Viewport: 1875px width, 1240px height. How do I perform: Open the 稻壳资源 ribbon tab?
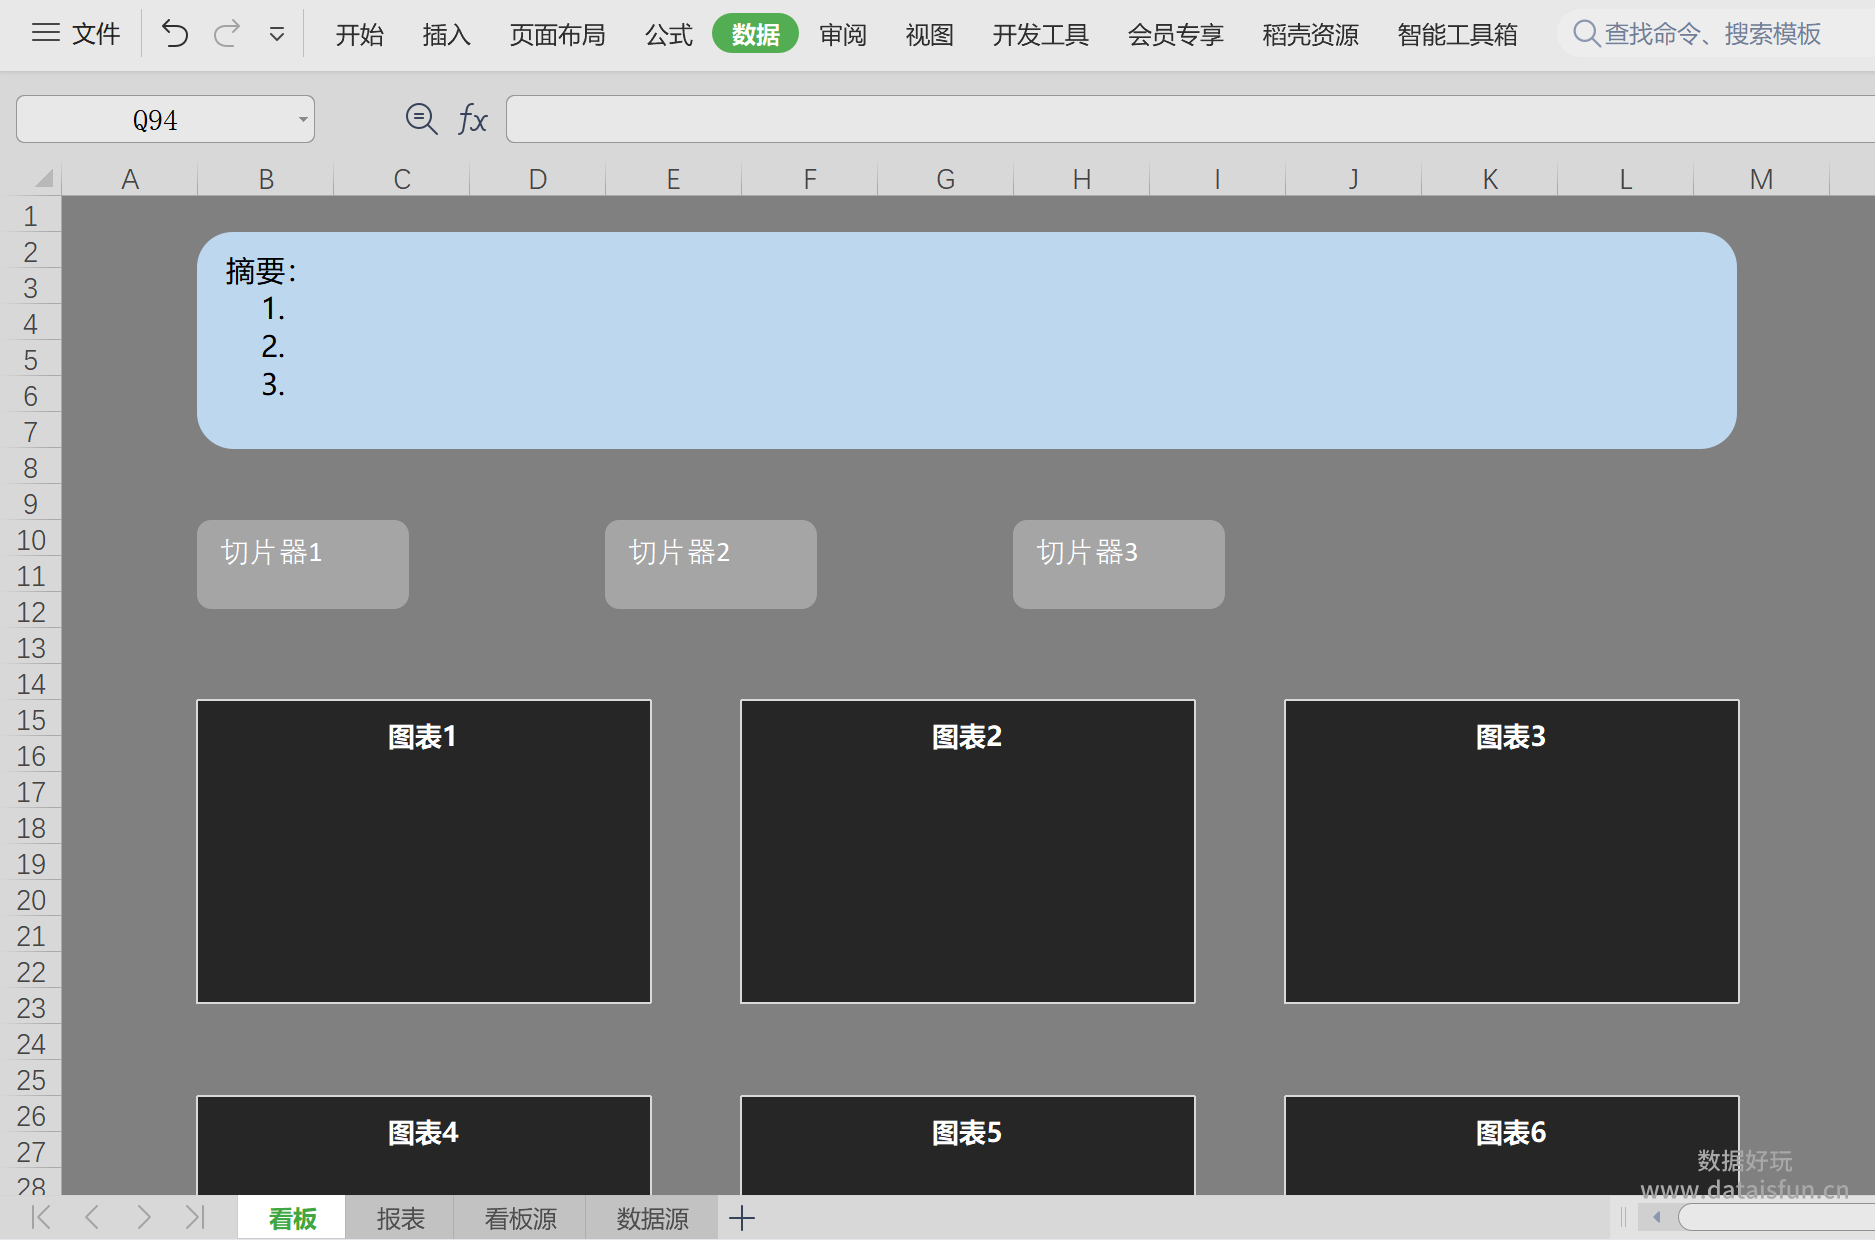pyautogui.click(x=1310, y=35)
